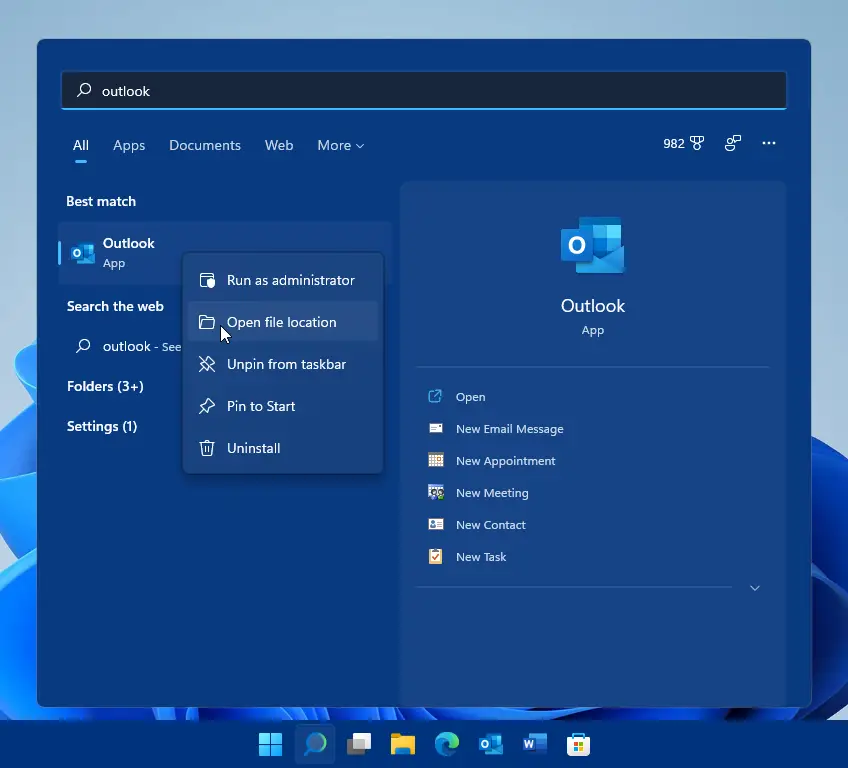The height and width of the screenshot is (768, 848).
Task: Click the Windows Start button in taskbar
Action: 270,744
